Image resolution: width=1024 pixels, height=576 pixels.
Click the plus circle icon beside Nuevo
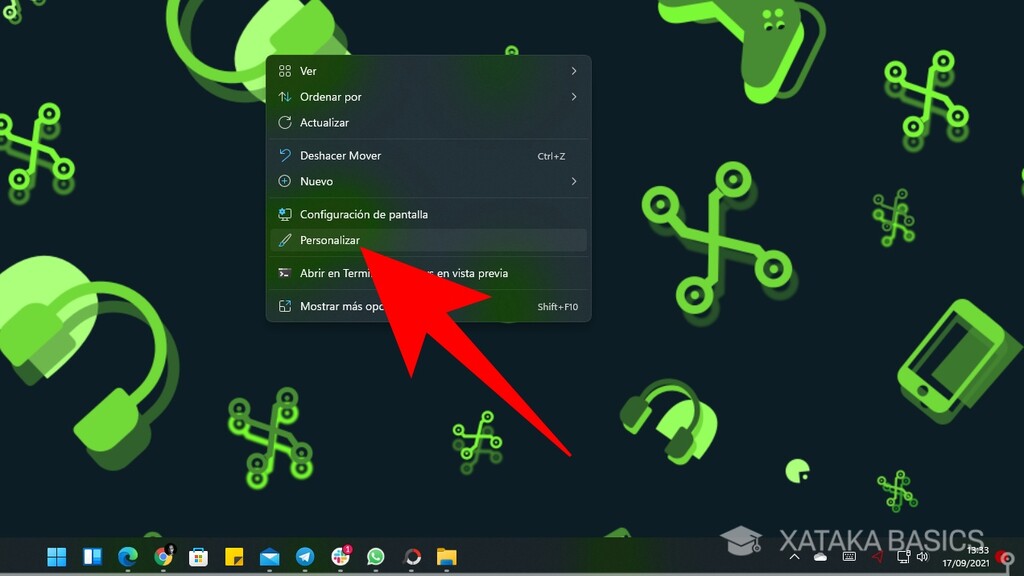285,181
